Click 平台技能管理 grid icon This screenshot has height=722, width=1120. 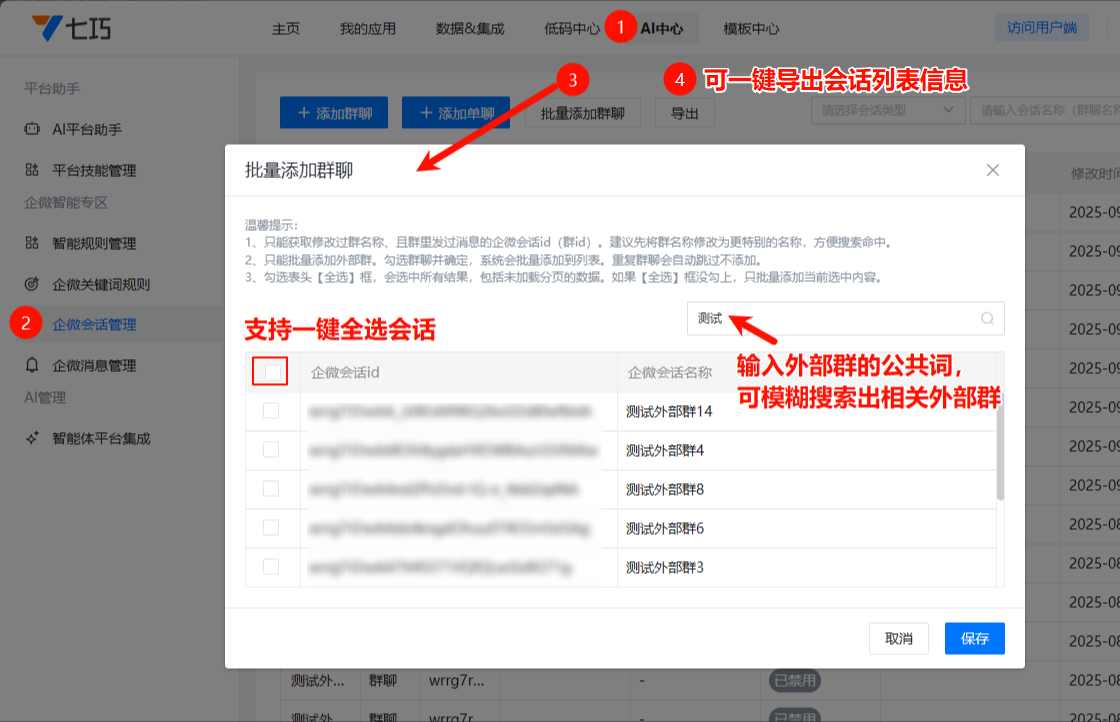point(32,170)
